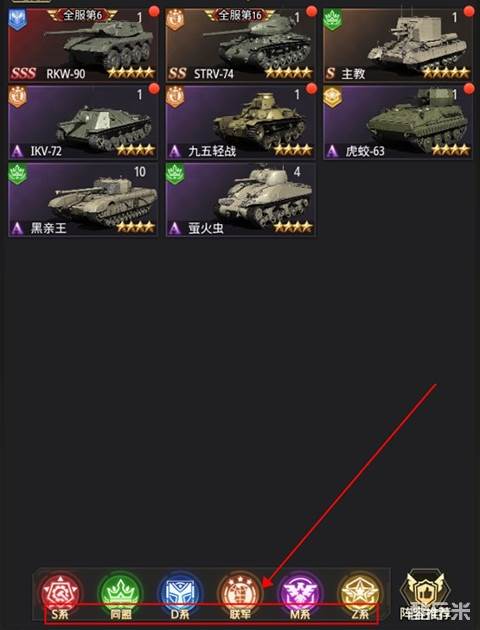Viewport: 480px width, 630px height.
Task: Open the 主教 S-rank tank card
Action: click(x=398, y=45)
